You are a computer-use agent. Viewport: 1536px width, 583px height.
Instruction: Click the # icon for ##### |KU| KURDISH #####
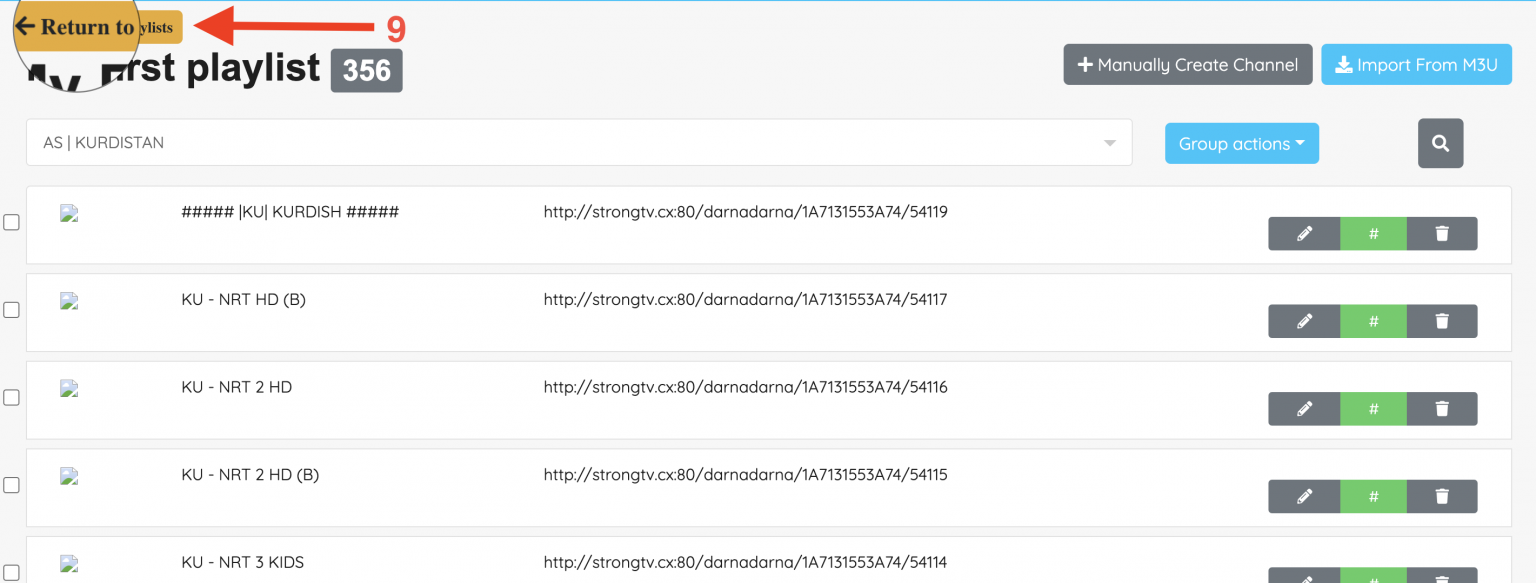[x=1373, y=233]
